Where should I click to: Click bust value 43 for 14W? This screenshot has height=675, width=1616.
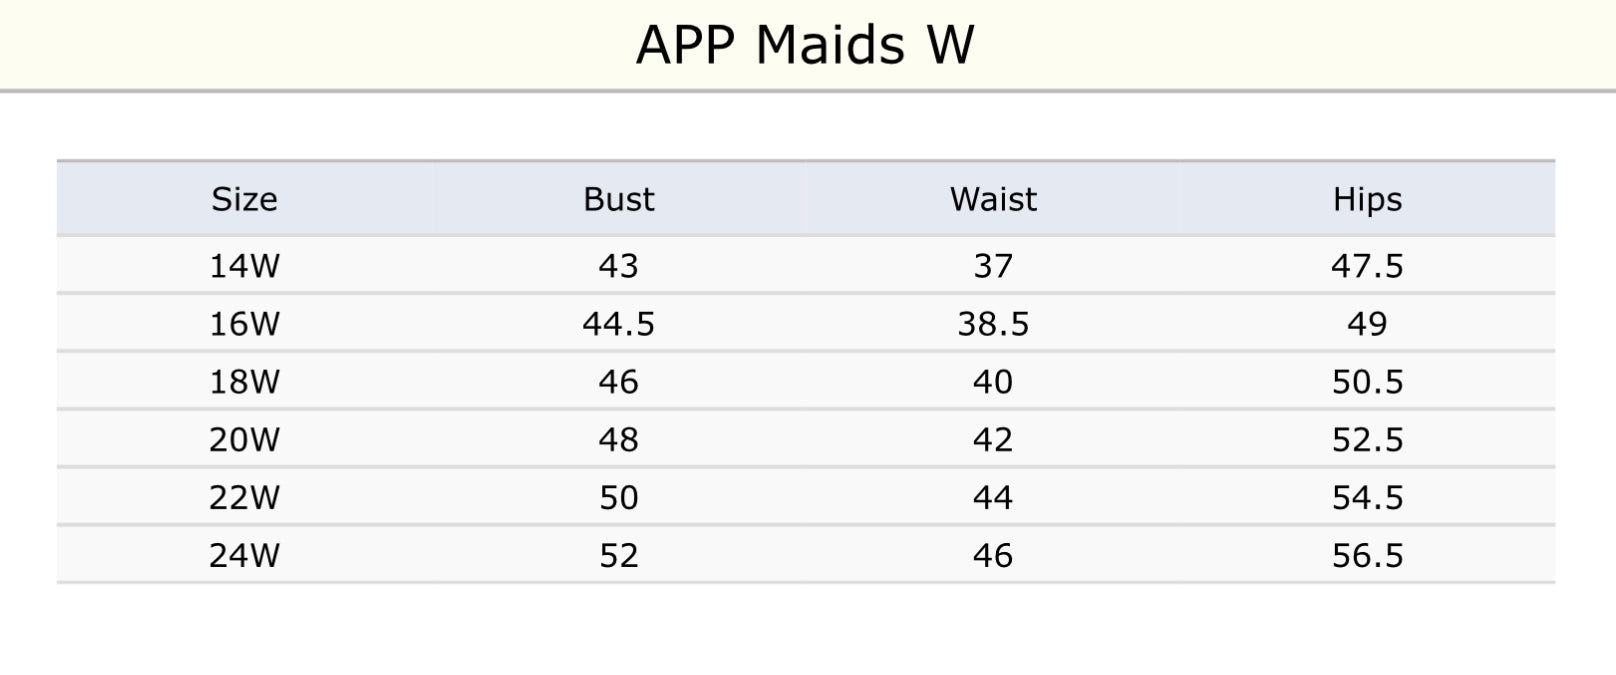(x=618, y=266)
